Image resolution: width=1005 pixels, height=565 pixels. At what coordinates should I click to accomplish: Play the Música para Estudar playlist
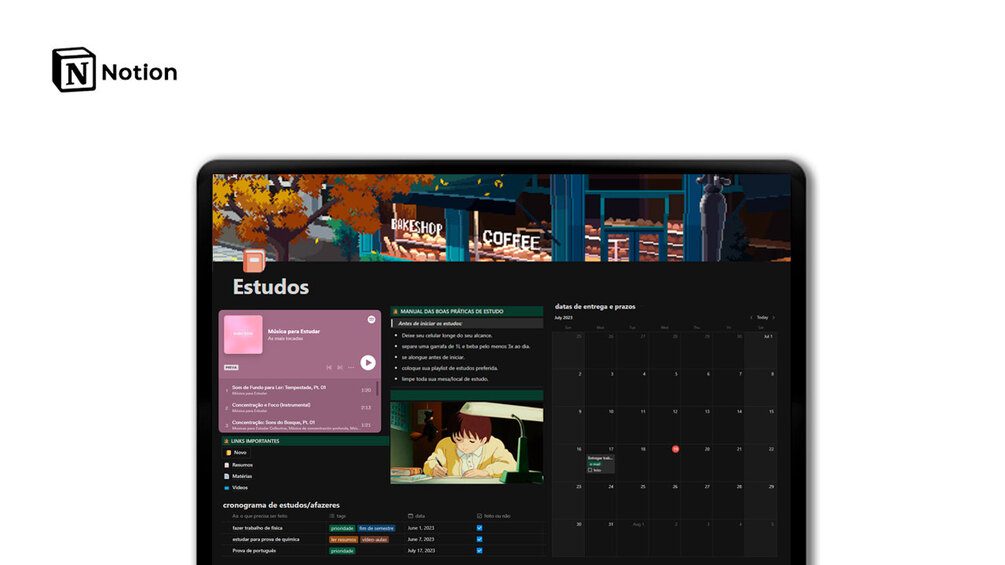point(367,363)
